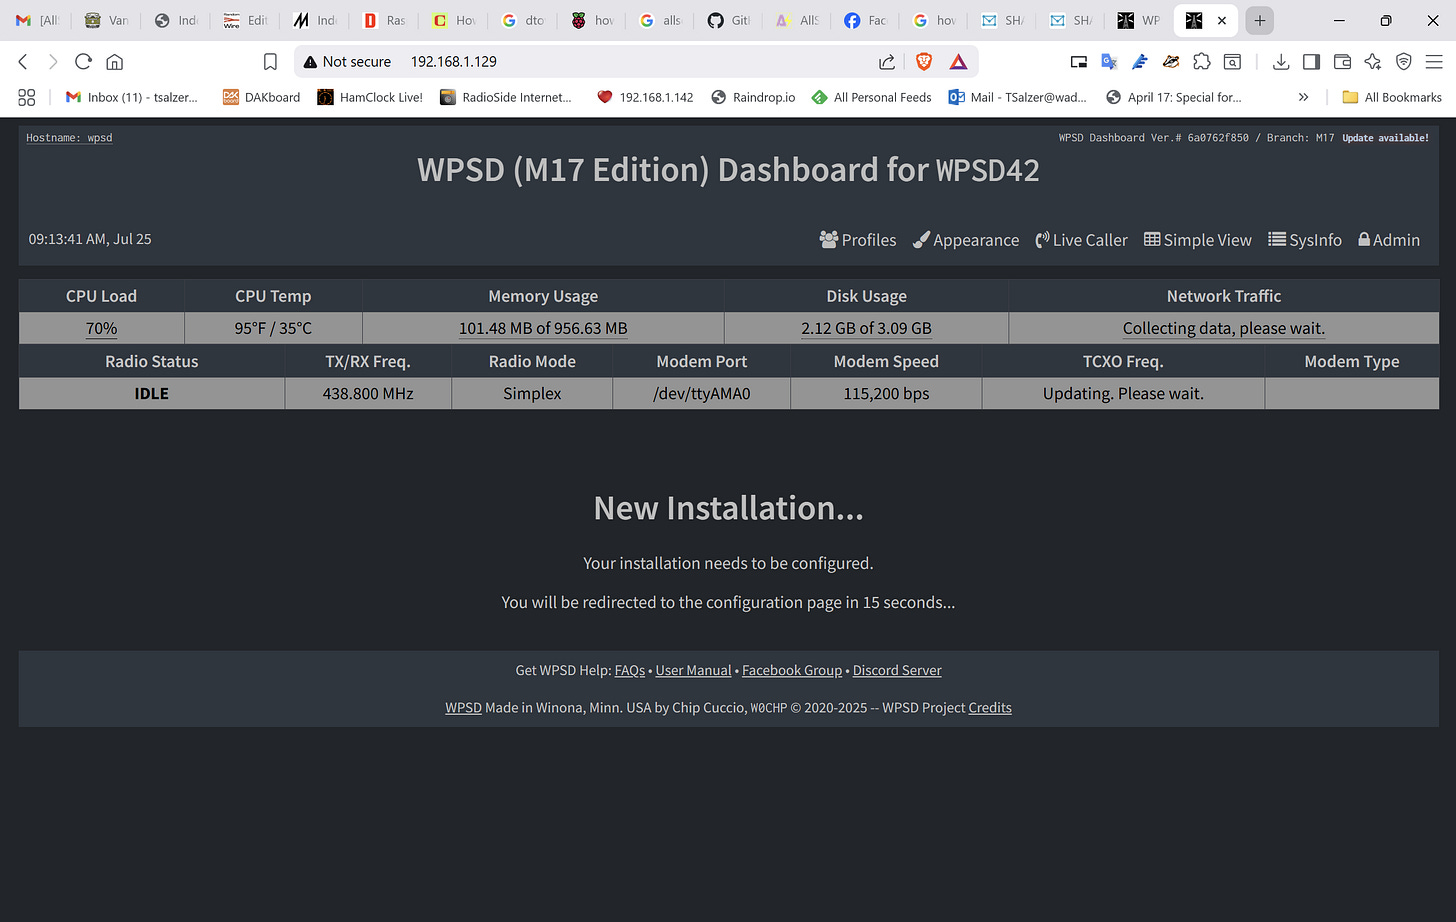1456x922 pixels.
Task: Open the FAQs help link
Action: click(x=630, y=670)
